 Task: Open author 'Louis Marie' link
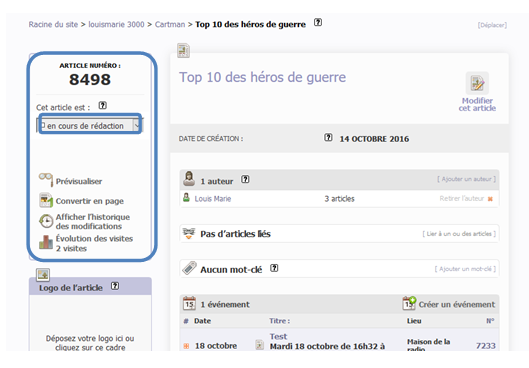coord(213,199)
